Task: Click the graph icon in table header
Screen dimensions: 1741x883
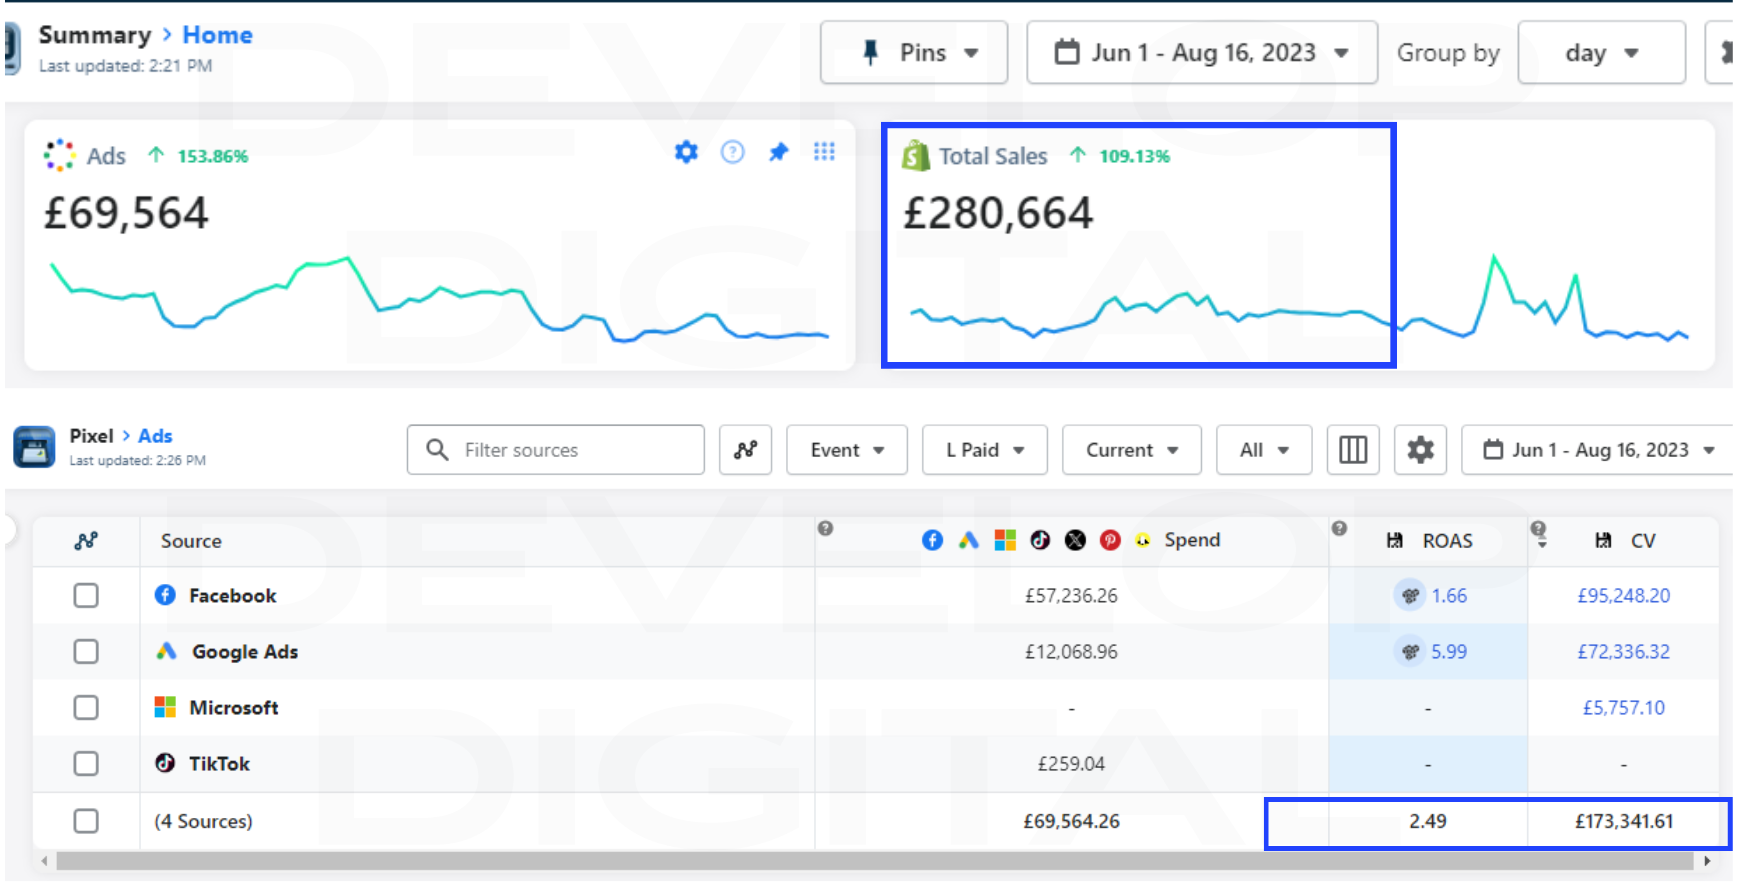Action: [x=86, y=541]
